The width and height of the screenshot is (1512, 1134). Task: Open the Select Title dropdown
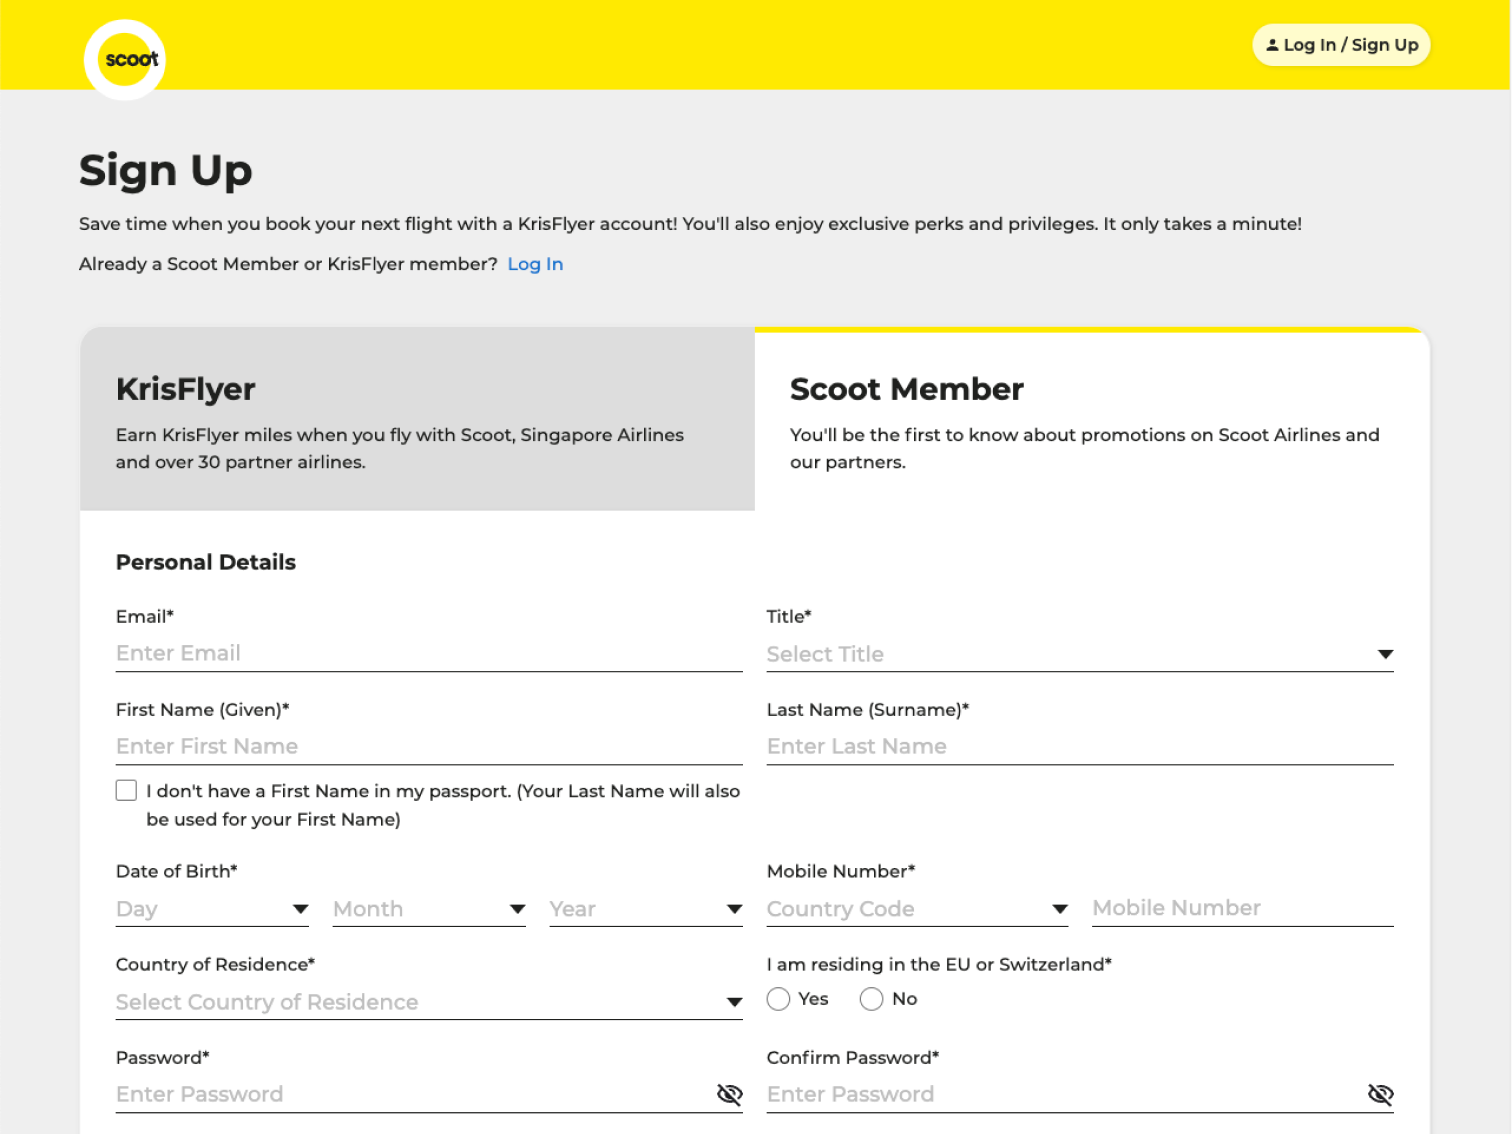click(x=1080, y=654)
